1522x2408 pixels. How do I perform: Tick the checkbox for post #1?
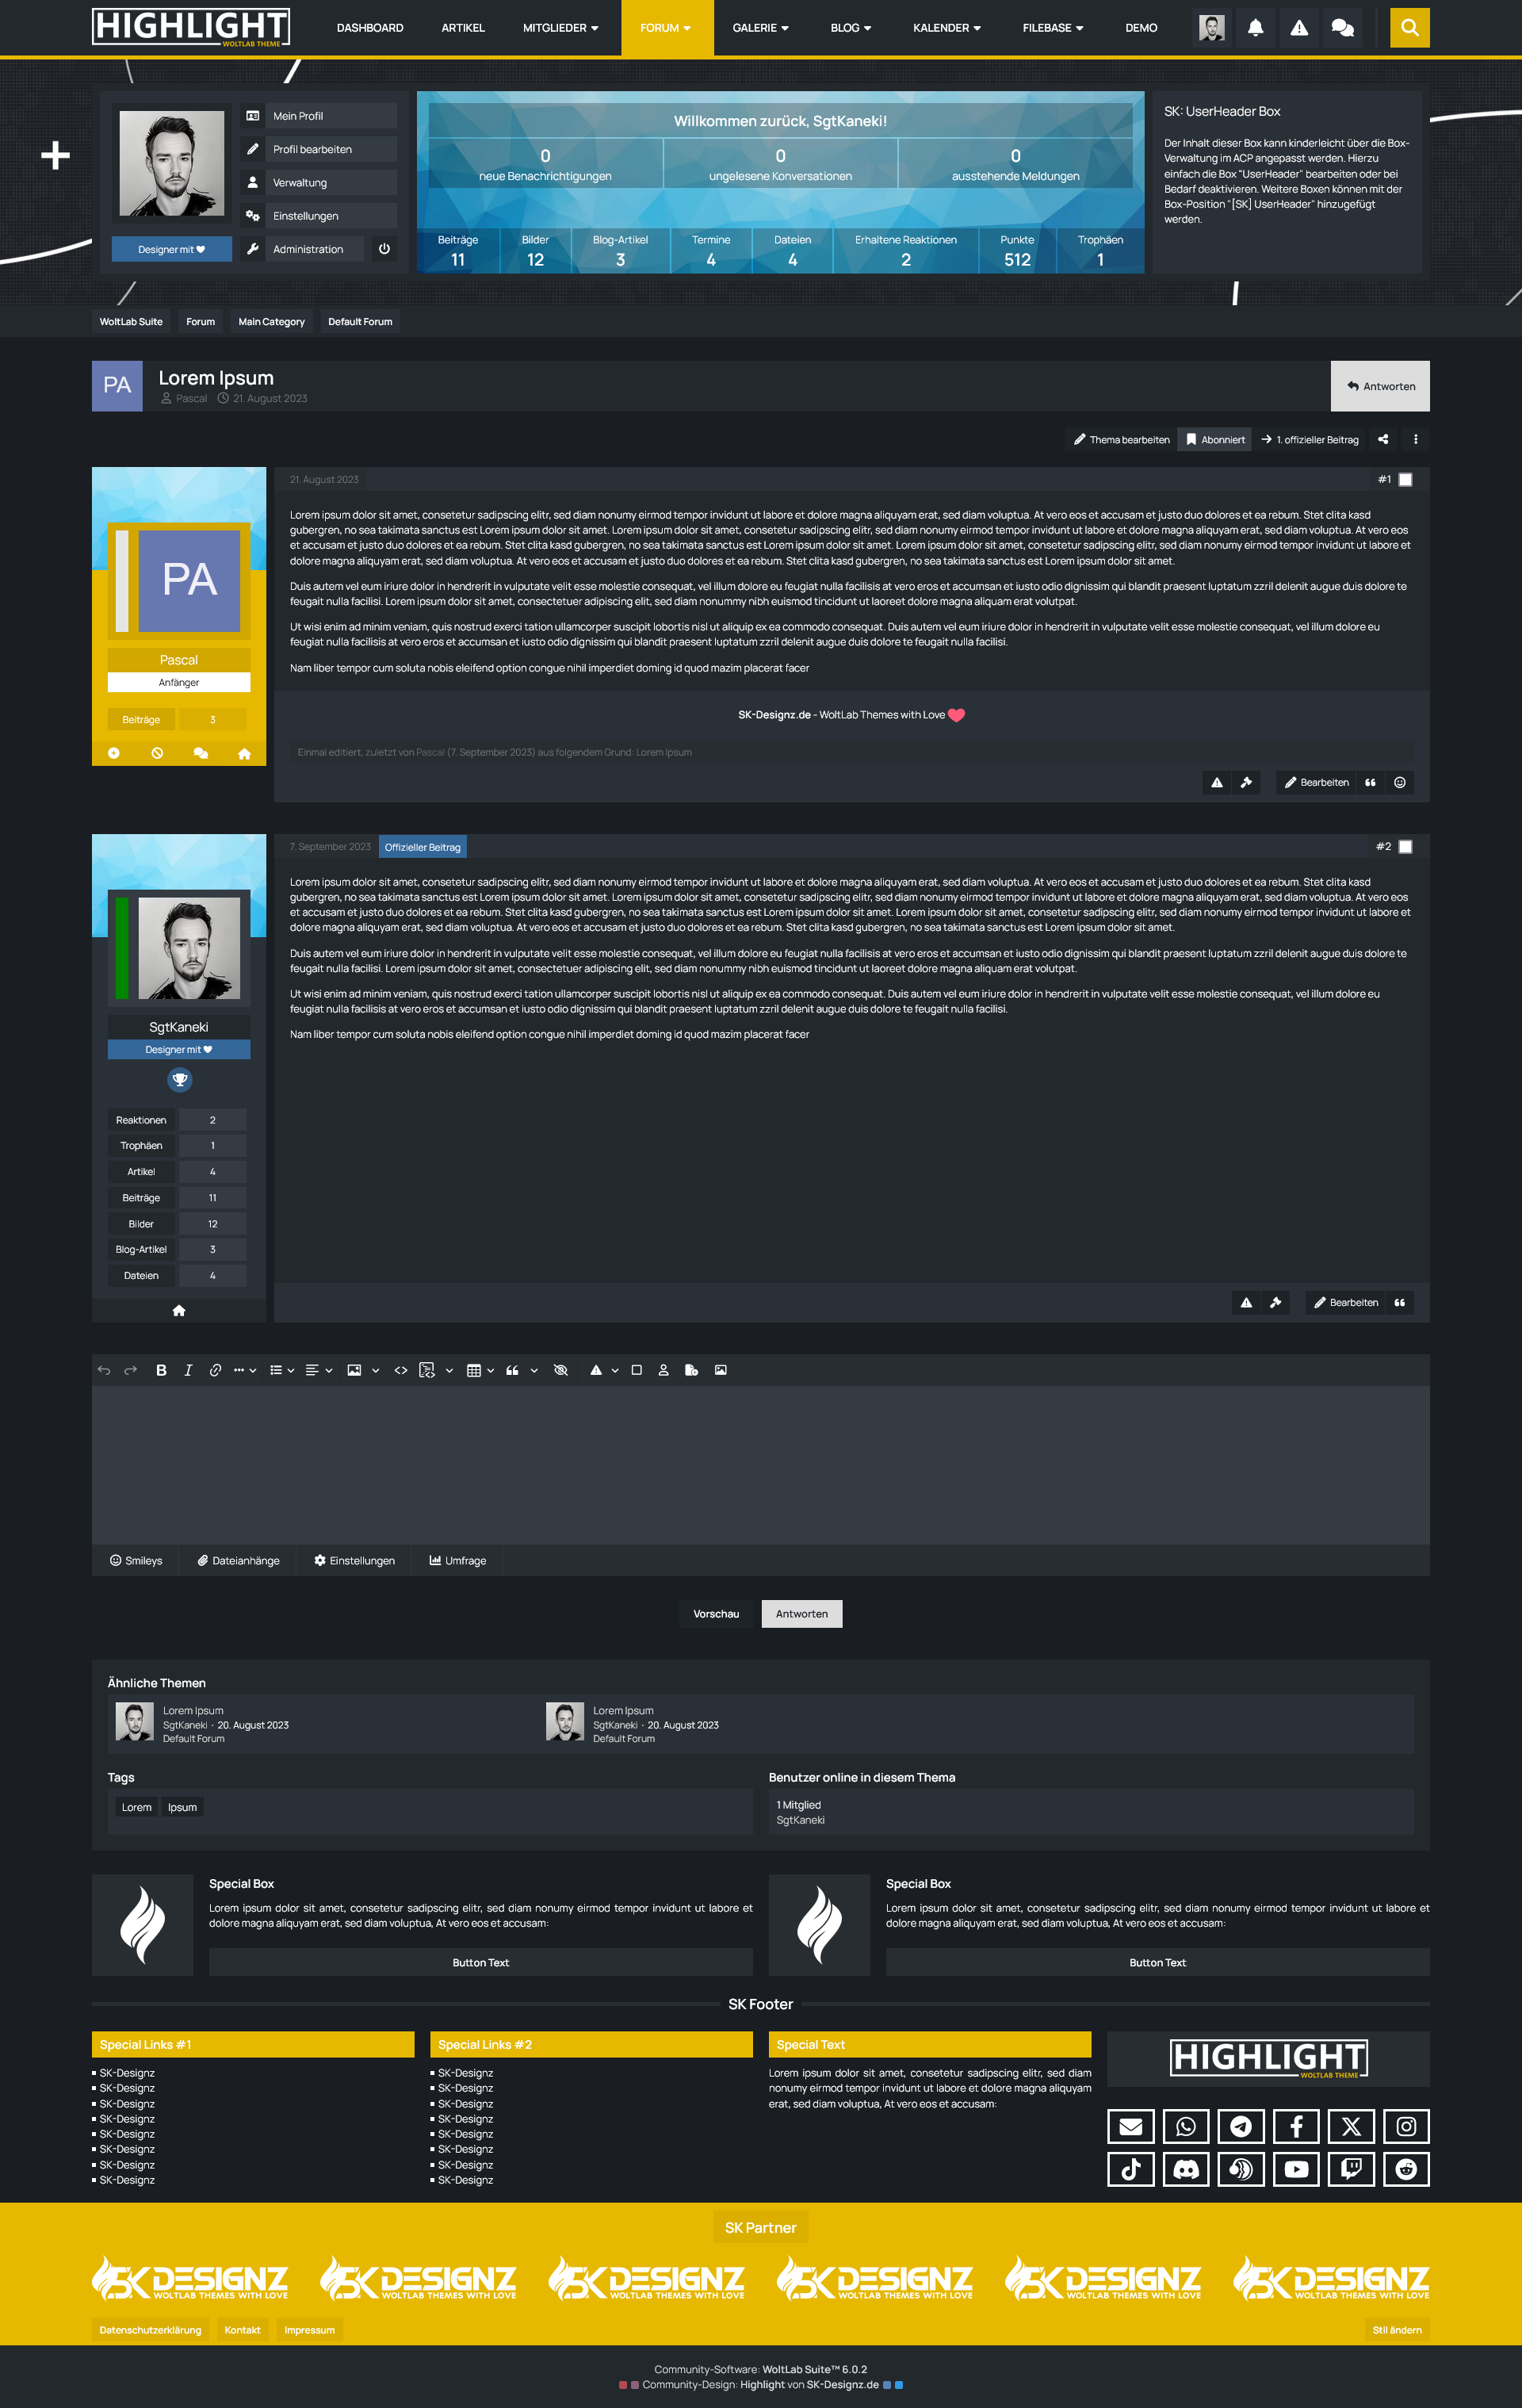tap(1405, 480)
